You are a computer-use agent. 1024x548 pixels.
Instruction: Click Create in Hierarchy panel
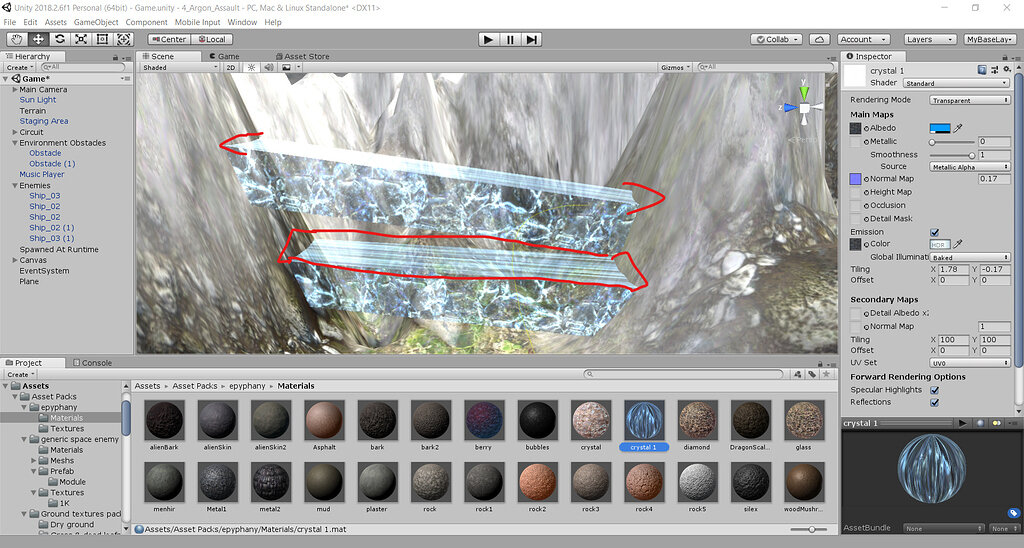point(20,67)
